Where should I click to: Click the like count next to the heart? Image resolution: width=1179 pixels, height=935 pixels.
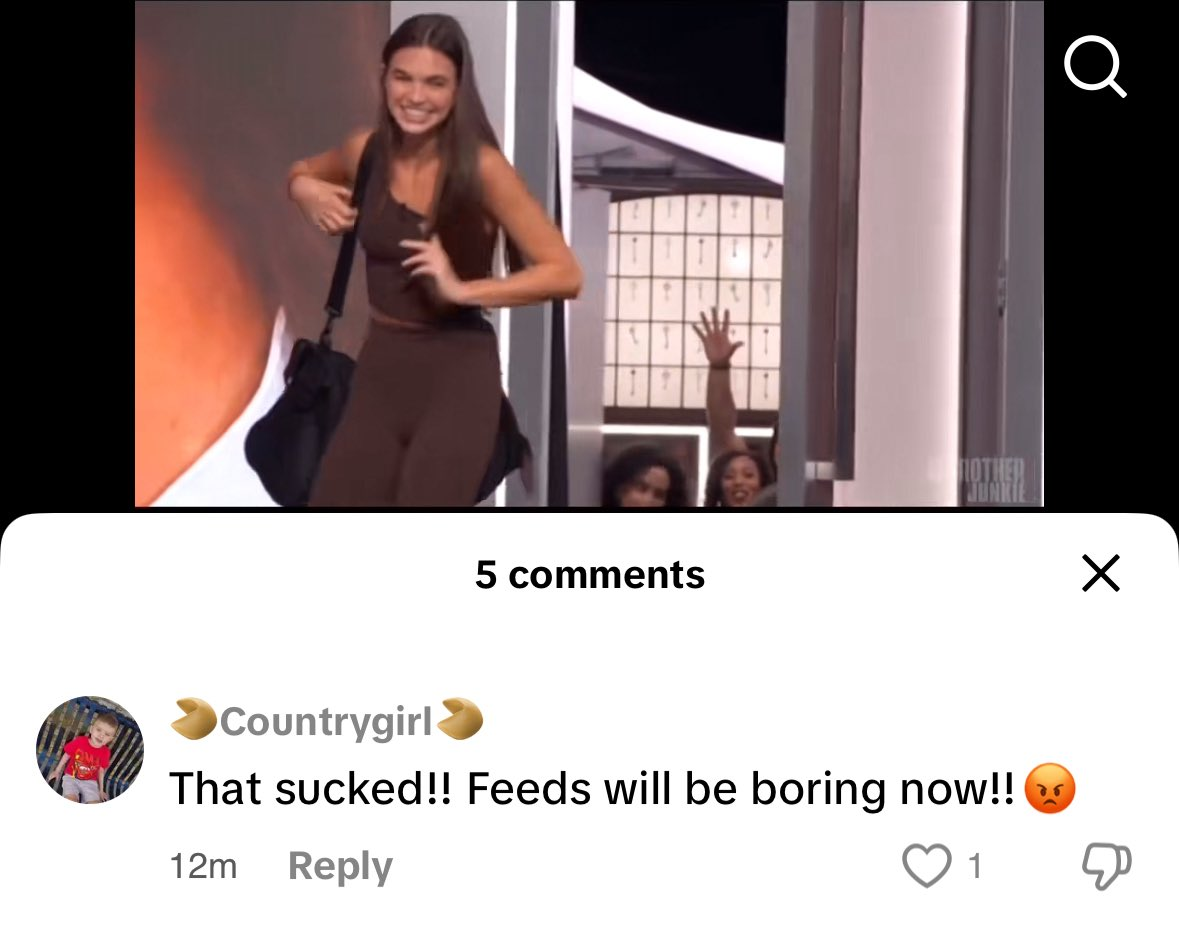(x=974, y=867)
